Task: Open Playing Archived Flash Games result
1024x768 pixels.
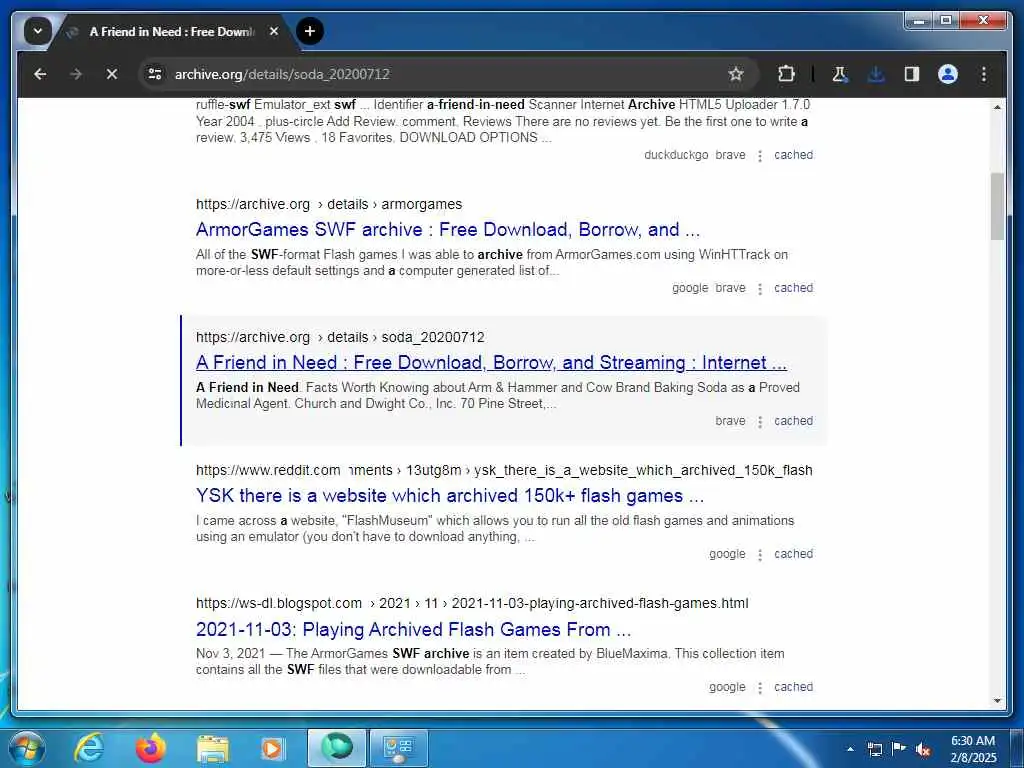Action: (x=413, y=629)
